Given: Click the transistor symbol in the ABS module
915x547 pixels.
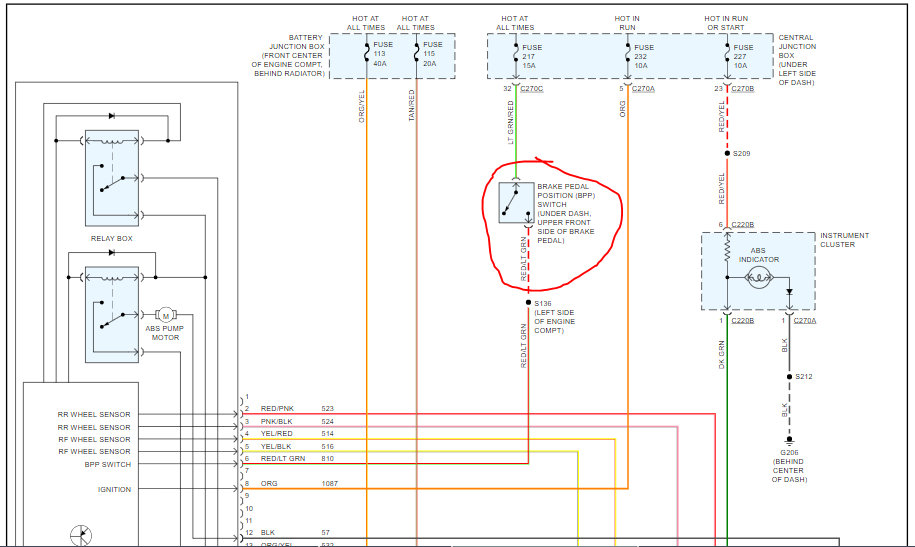Looking at the screenshot, I should 81,535.
